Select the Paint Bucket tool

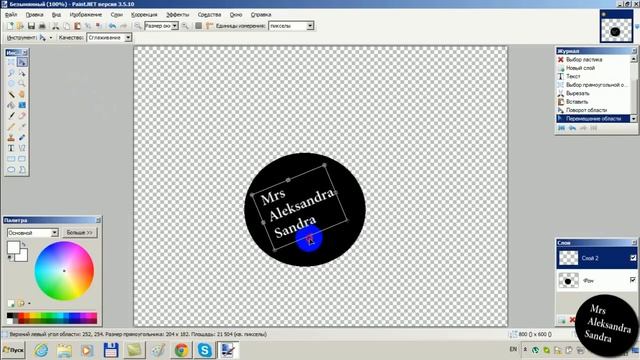click(11, 105)
